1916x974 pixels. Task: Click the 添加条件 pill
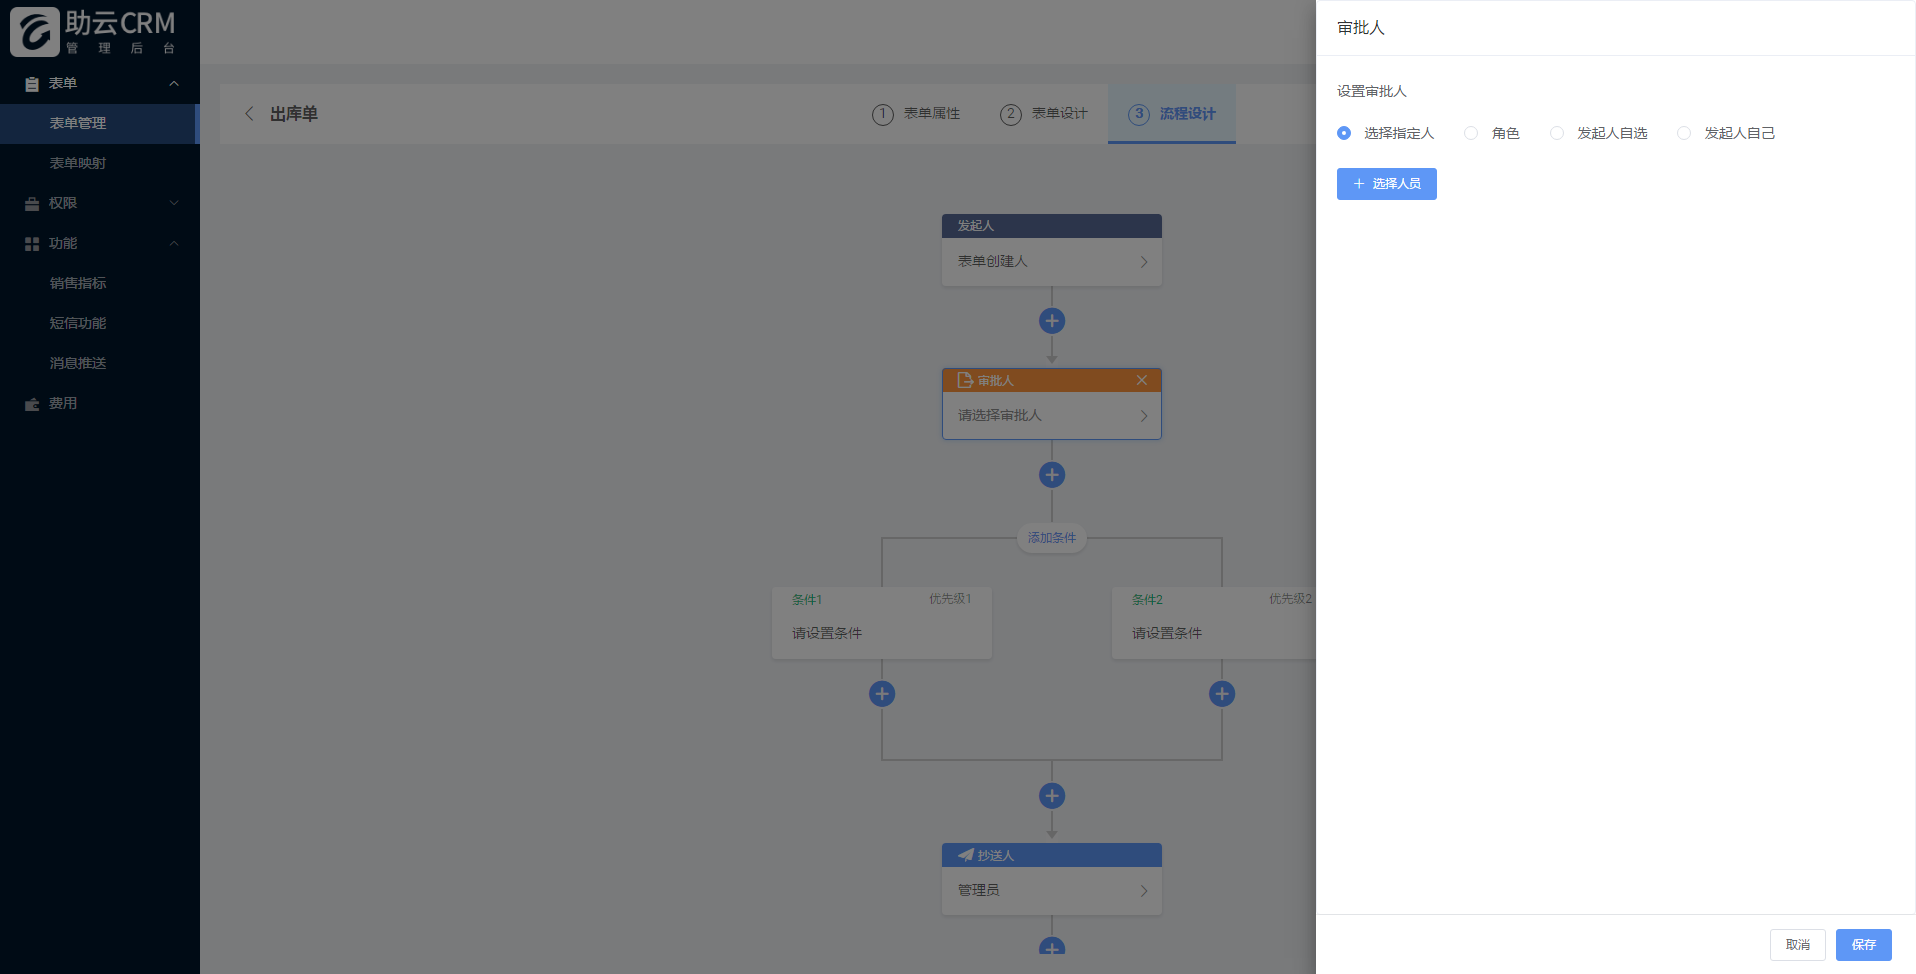click(1051, 538)
